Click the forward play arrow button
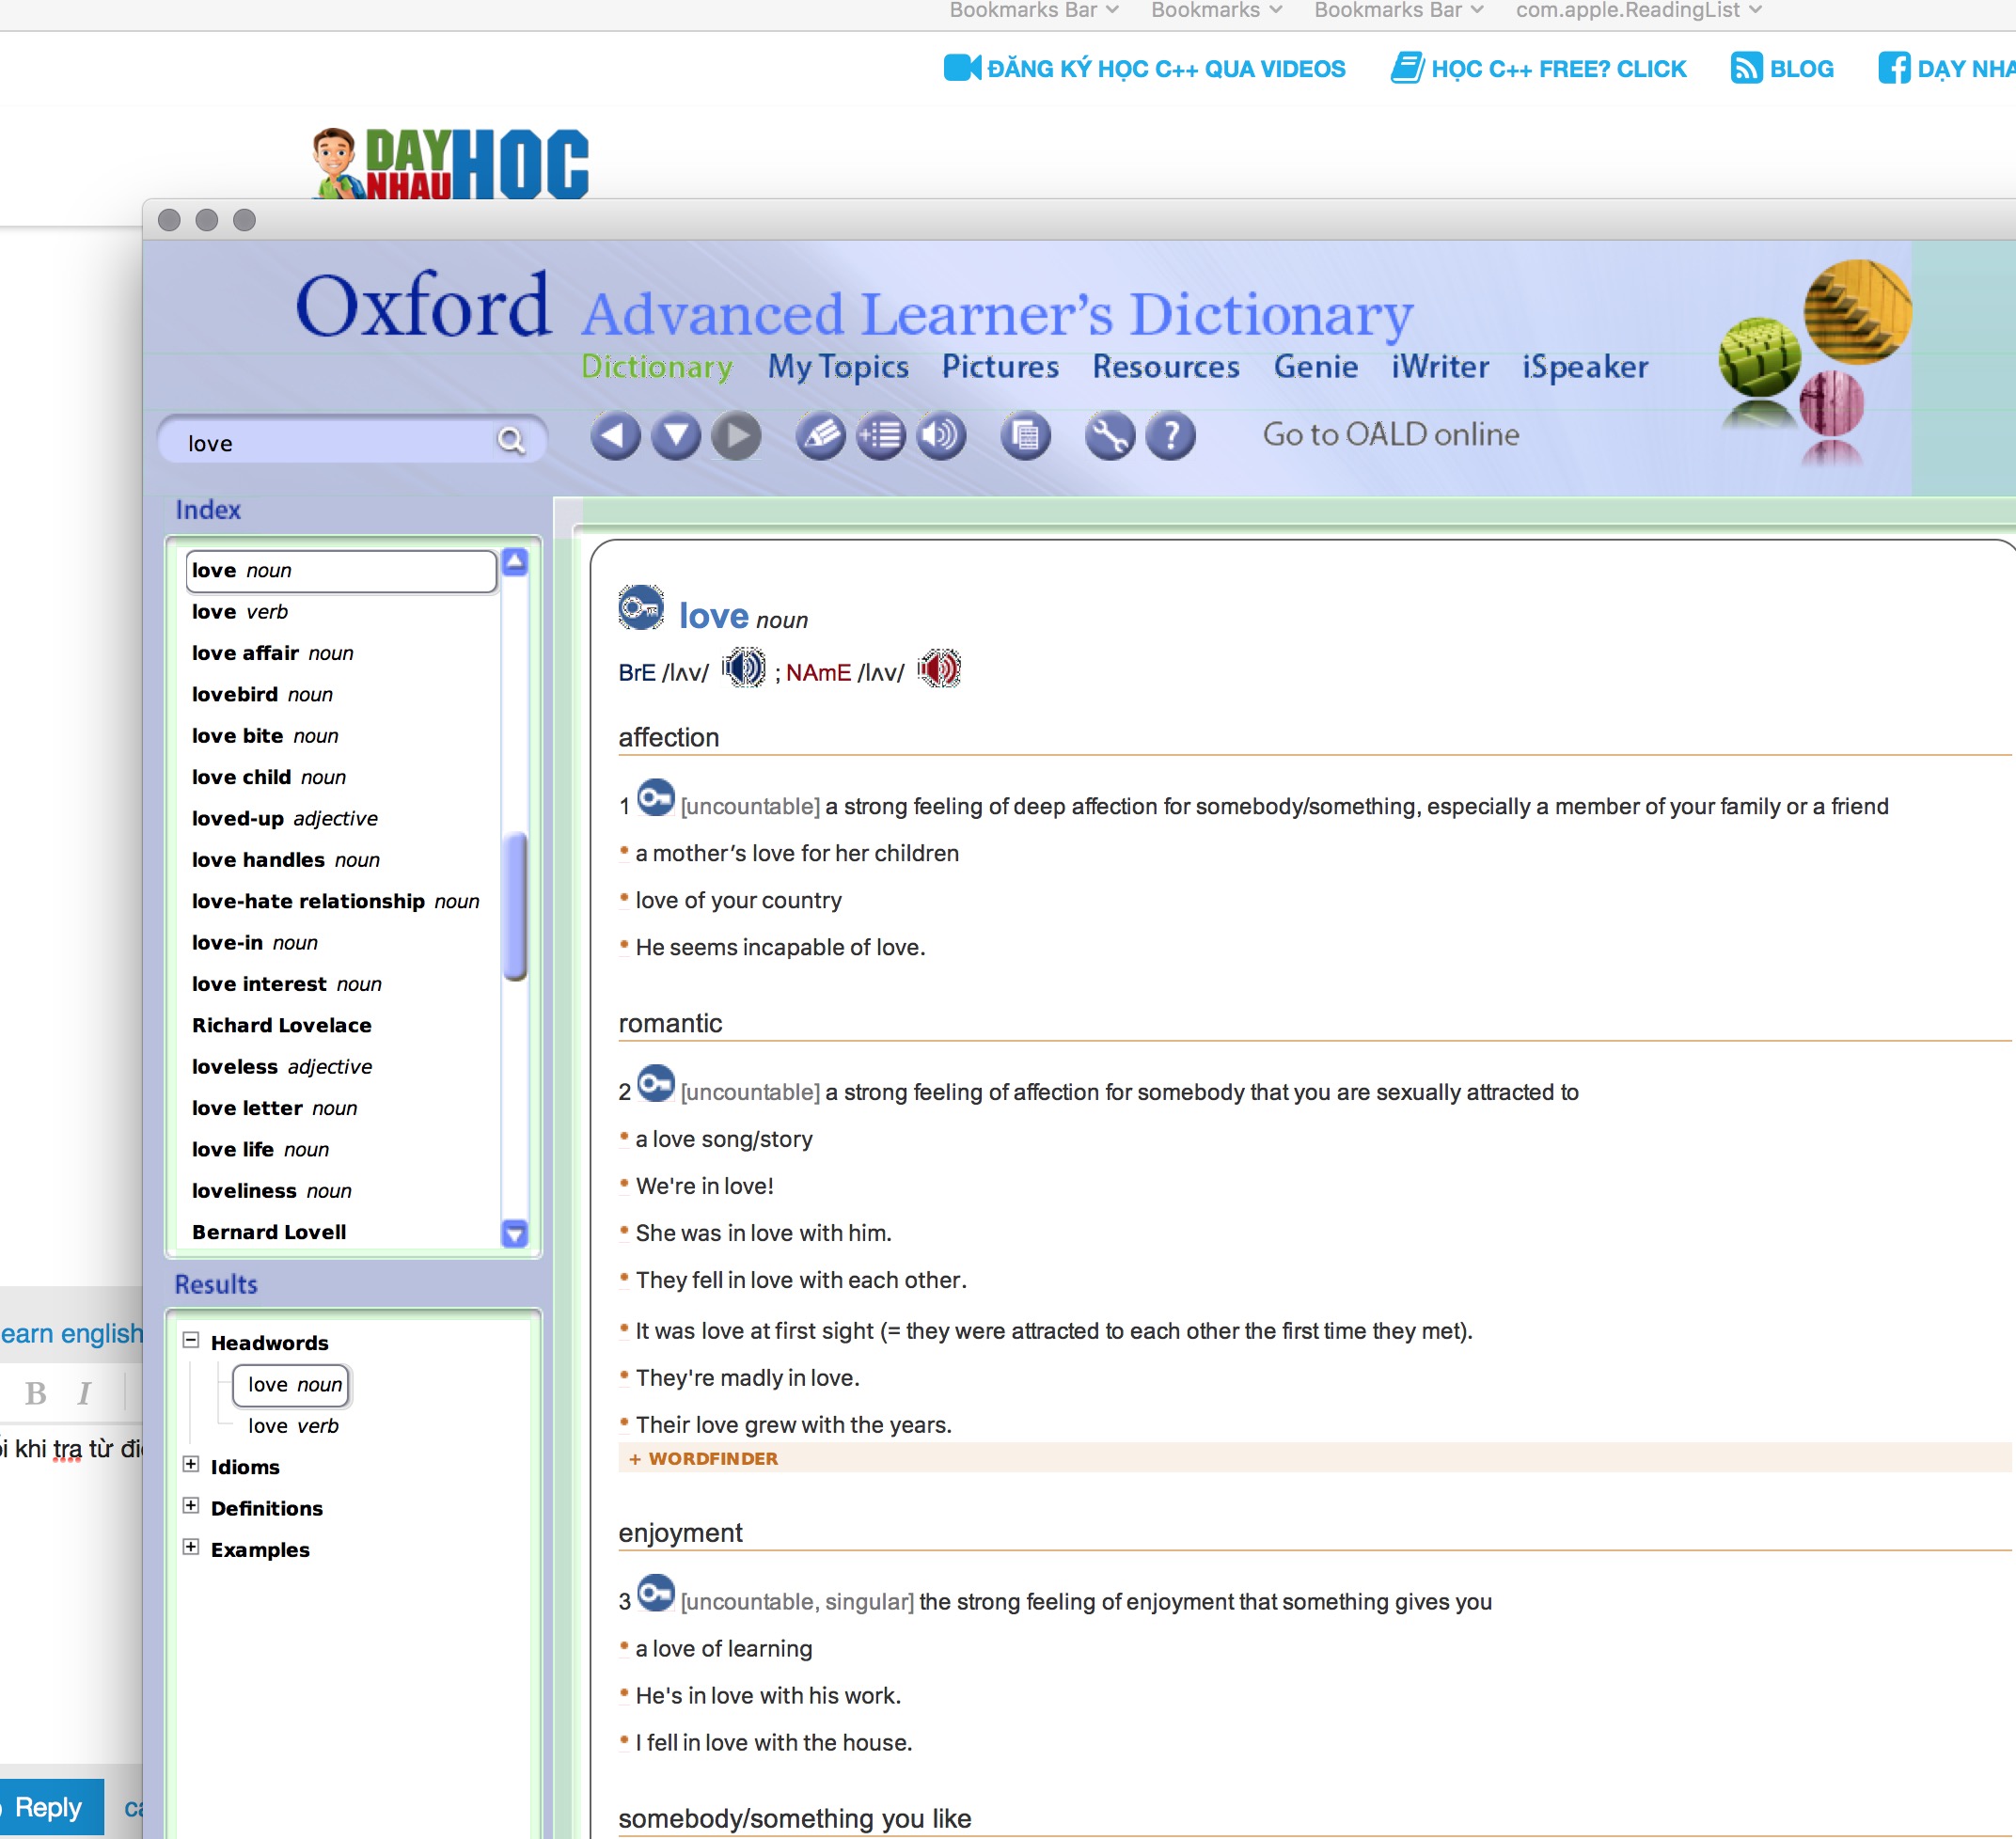The width and height of the screenshot is (2016, 1839). pos(737,436)
